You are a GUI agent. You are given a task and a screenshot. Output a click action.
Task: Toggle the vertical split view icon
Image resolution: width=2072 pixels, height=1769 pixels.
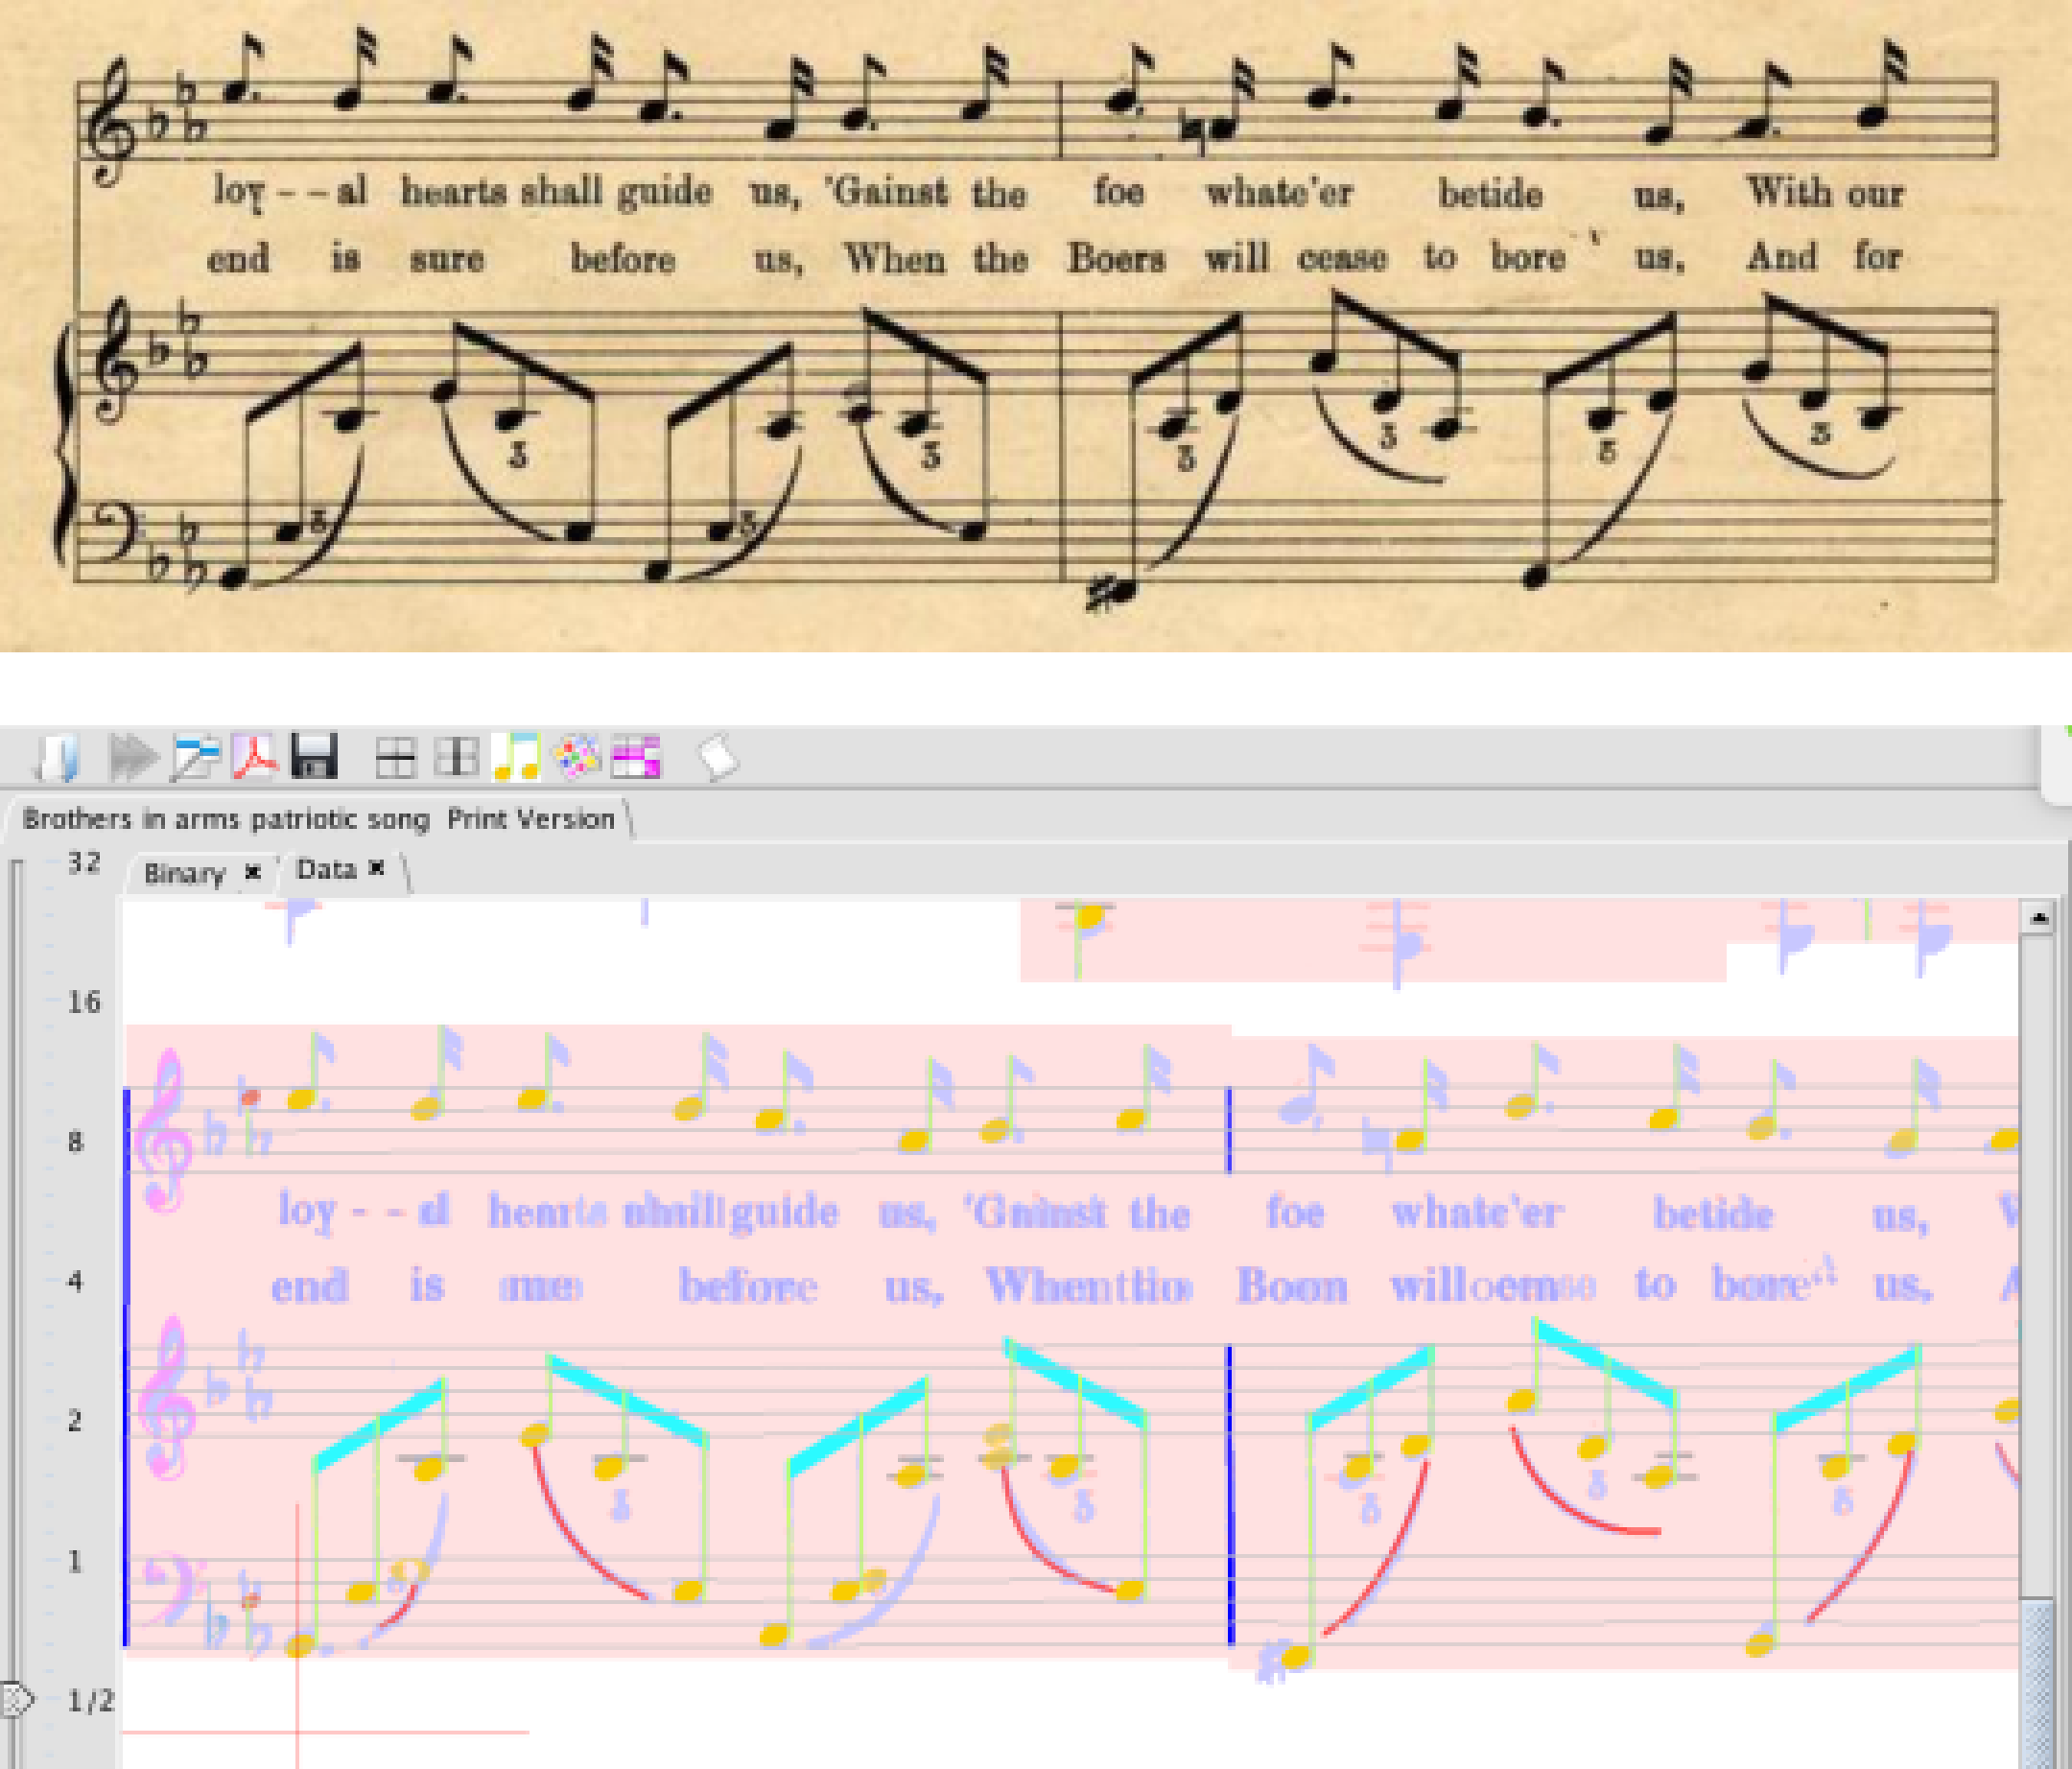456,757
